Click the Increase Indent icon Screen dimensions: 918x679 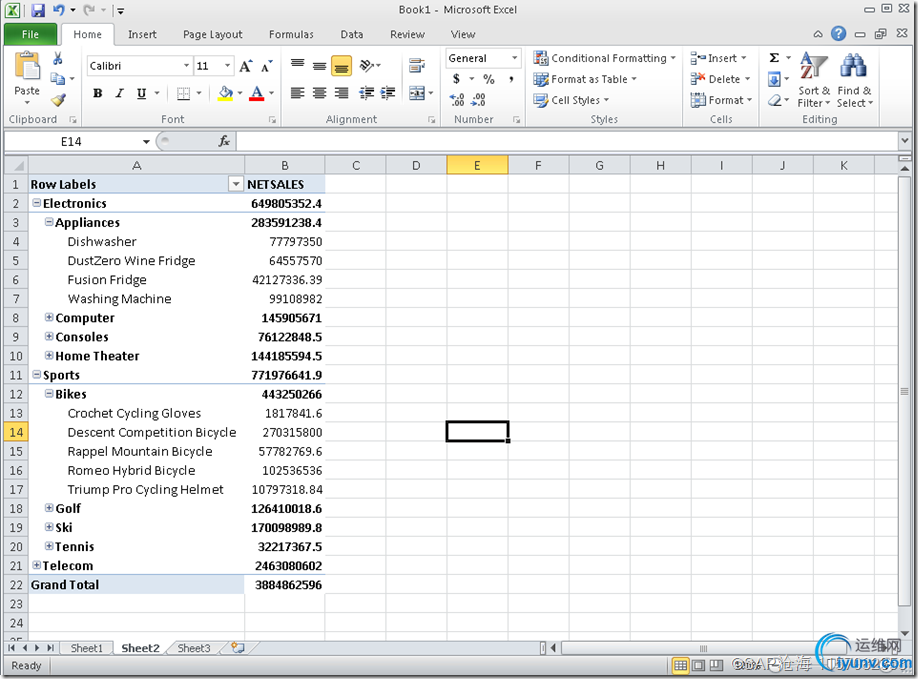388,93
